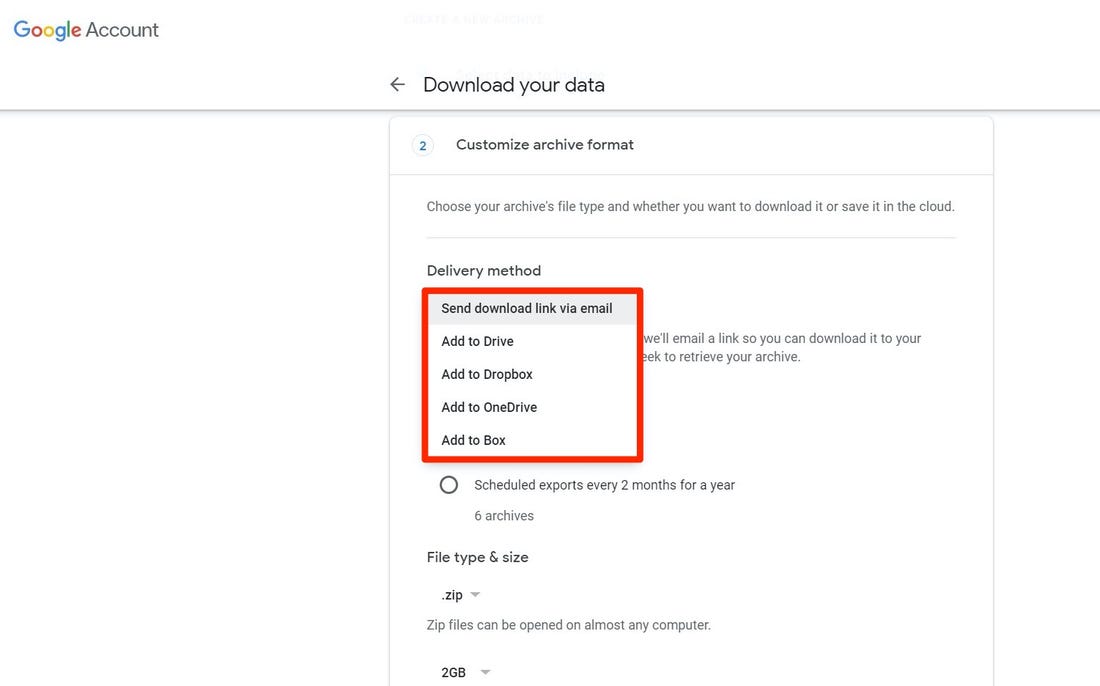The height and width of the screenshot is (686, 1100).
Task: Select Scheduled exports every 2 months radio
Action: pos(449,485)
